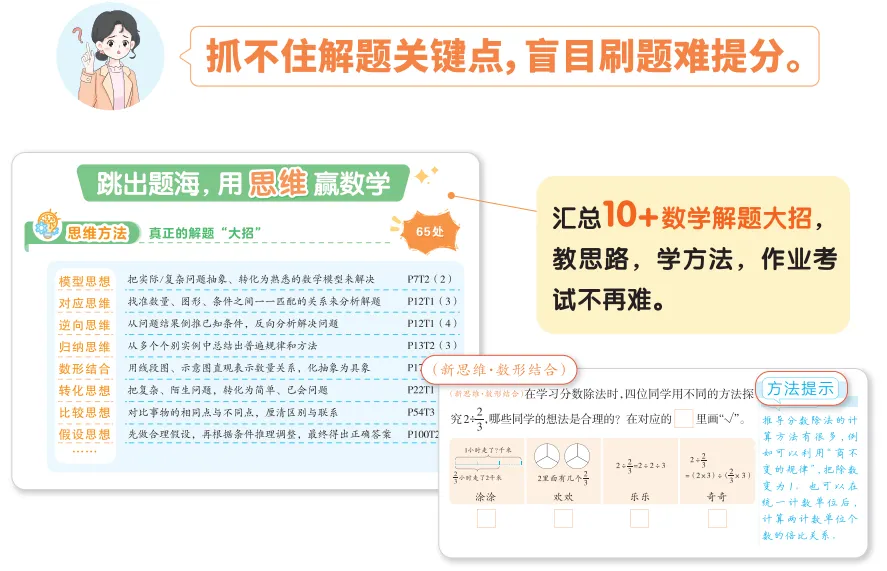This screenshot has height=571, width=887.
Task: Tick the checkbox under 涂涂
Action: point(486,518)
